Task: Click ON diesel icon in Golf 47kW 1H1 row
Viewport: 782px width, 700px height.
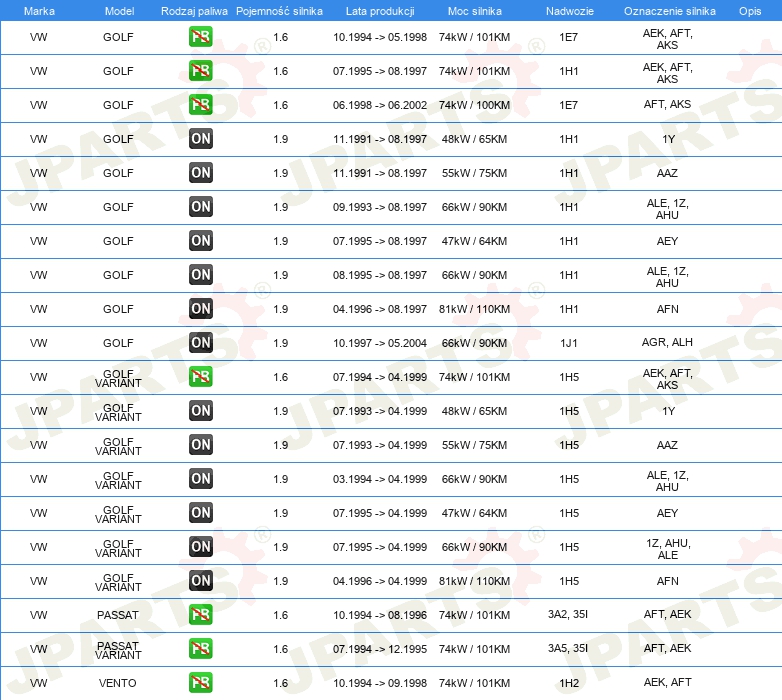Action: [200, 241]
